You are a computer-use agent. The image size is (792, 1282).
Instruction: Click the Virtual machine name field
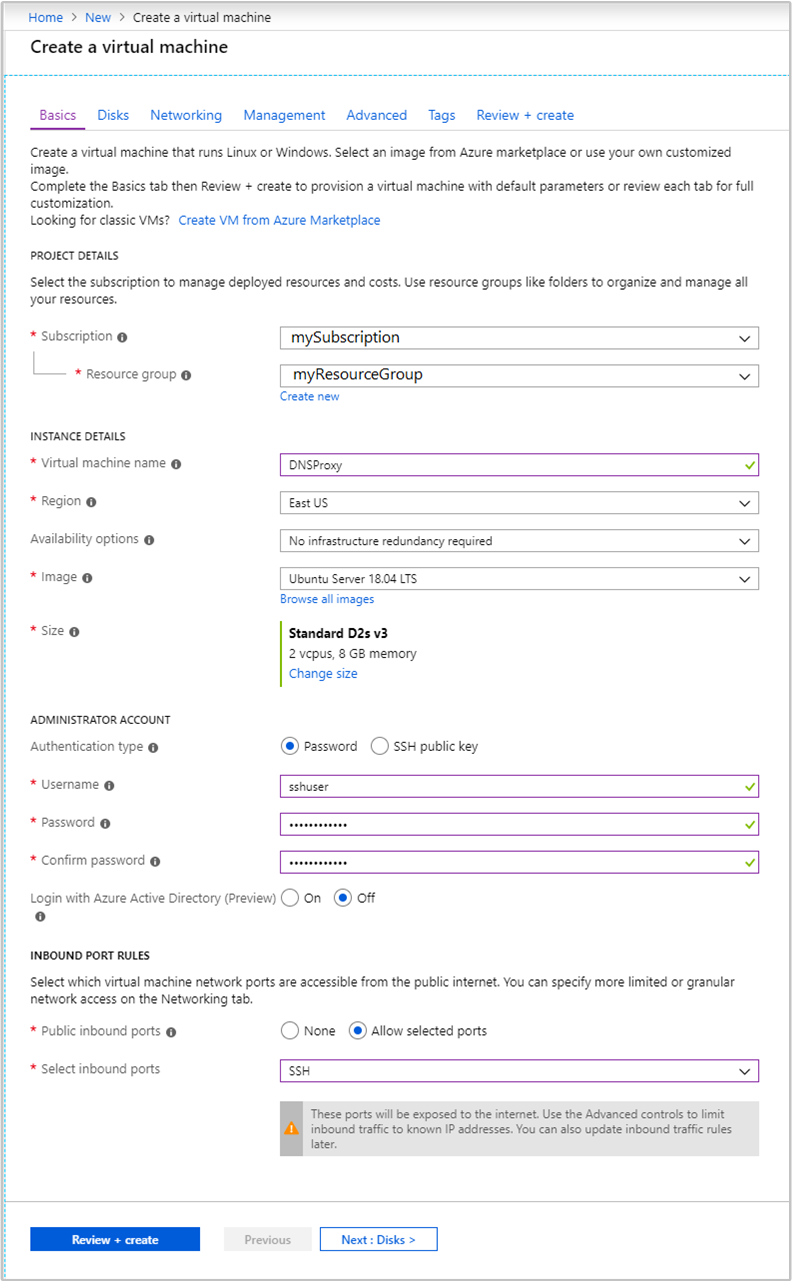519,464
